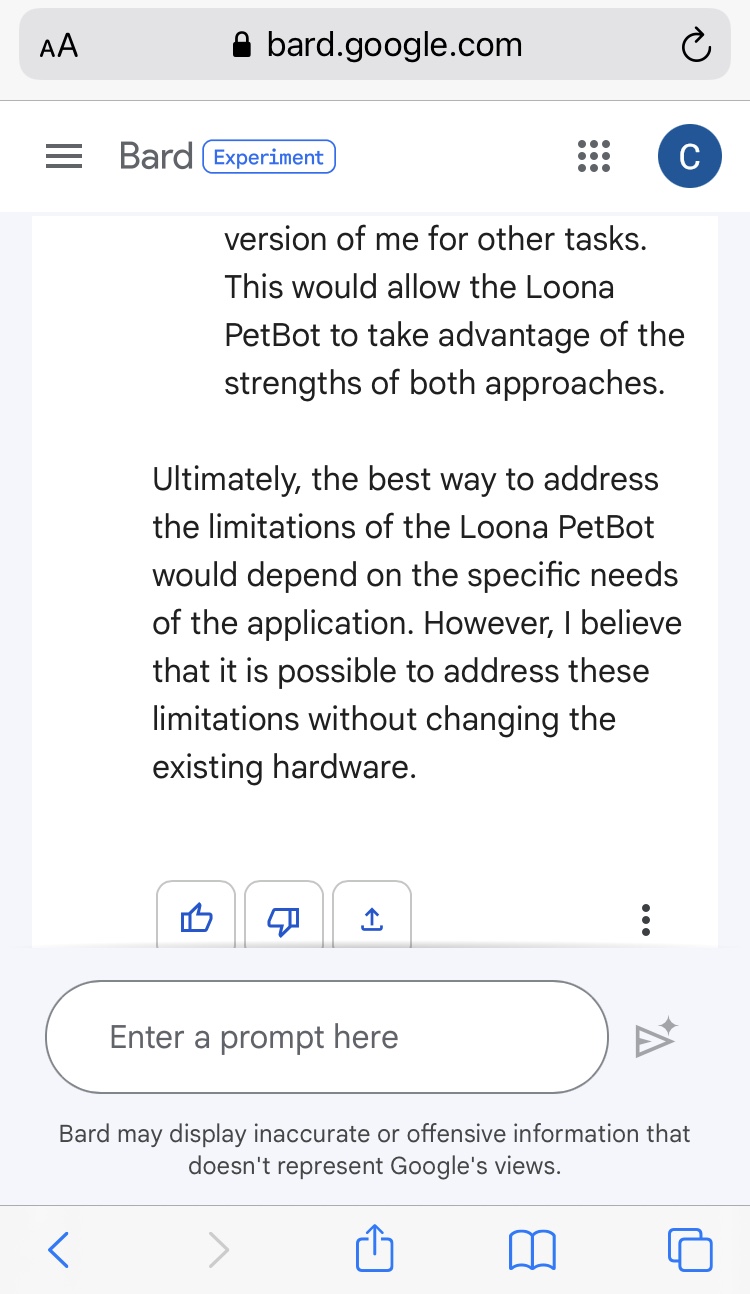This screenshot has width=750, height=1294.
Task: Show Safari bookmarks book icon
Action: click(532, 1249)
